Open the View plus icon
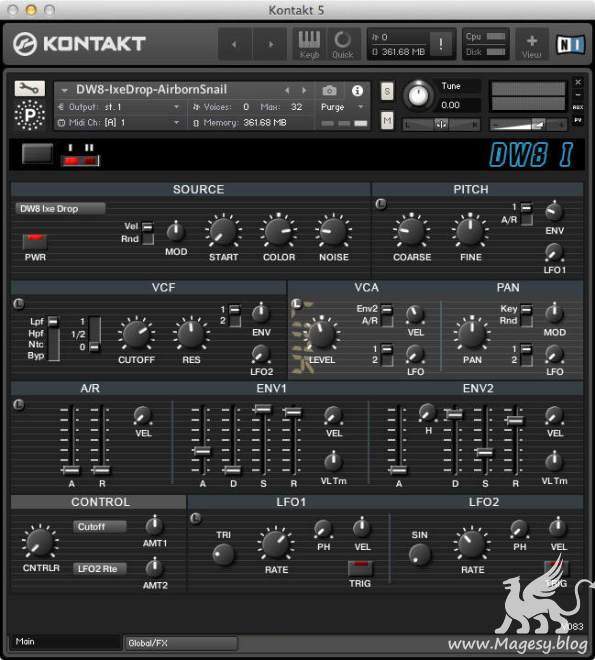This screenshot has height=660, width=595. click(532, 44)
